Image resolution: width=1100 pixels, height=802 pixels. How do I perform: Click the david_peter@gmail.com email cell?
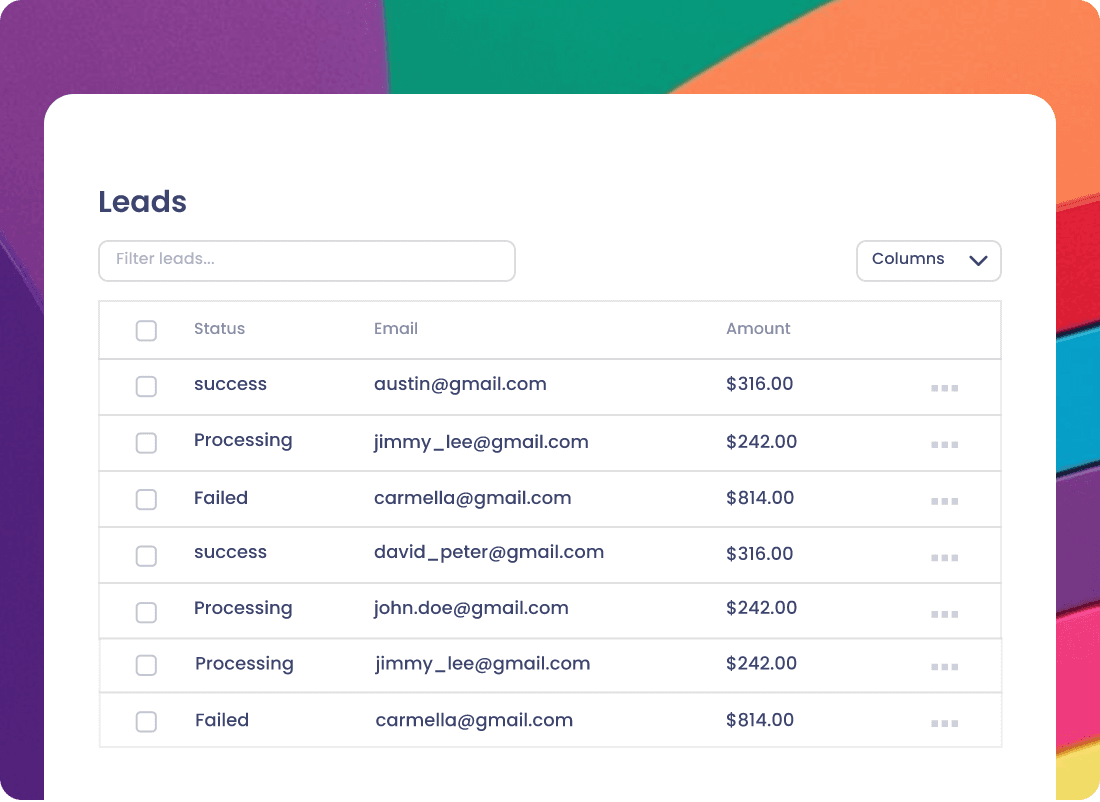coord(489,552)
